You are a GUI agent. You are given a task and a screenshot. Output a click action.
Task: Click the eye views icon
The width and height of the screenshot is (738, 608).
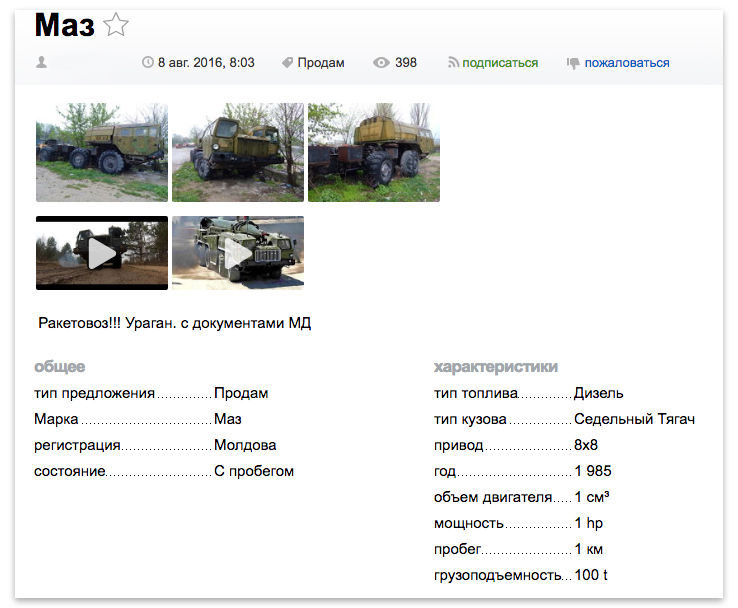click(381, 63)
